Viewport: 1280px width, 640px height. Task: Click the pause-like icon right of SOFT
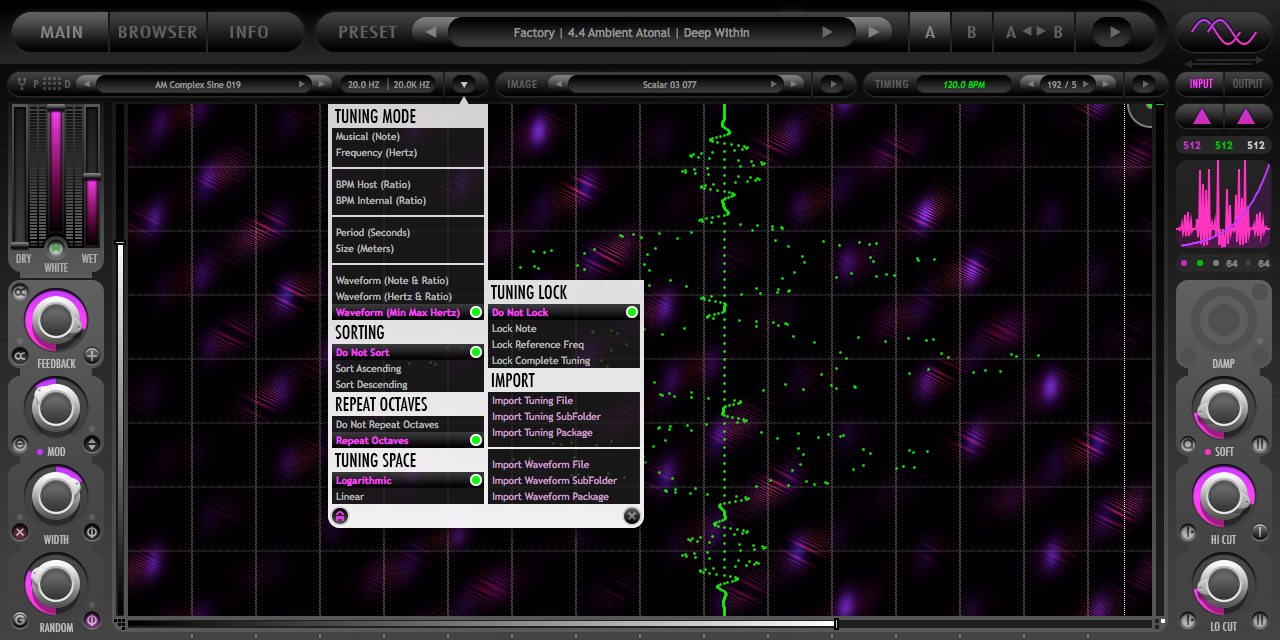[1260, 444]
